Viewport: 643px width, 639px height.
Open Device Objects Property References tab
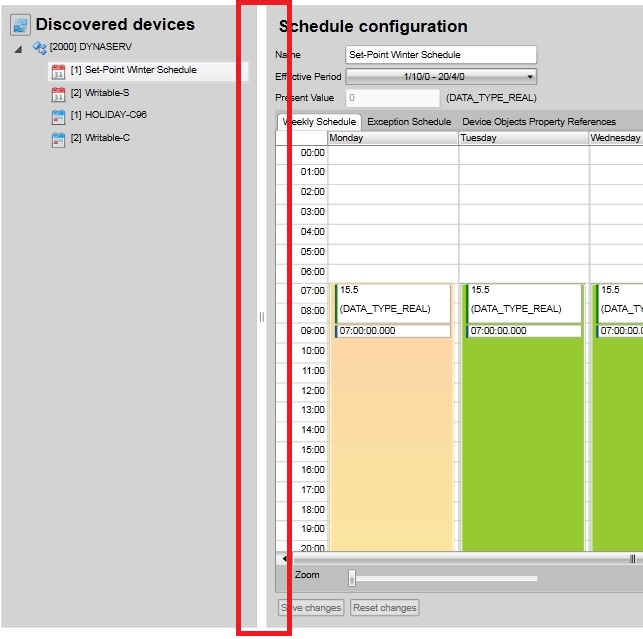(538, 122)
